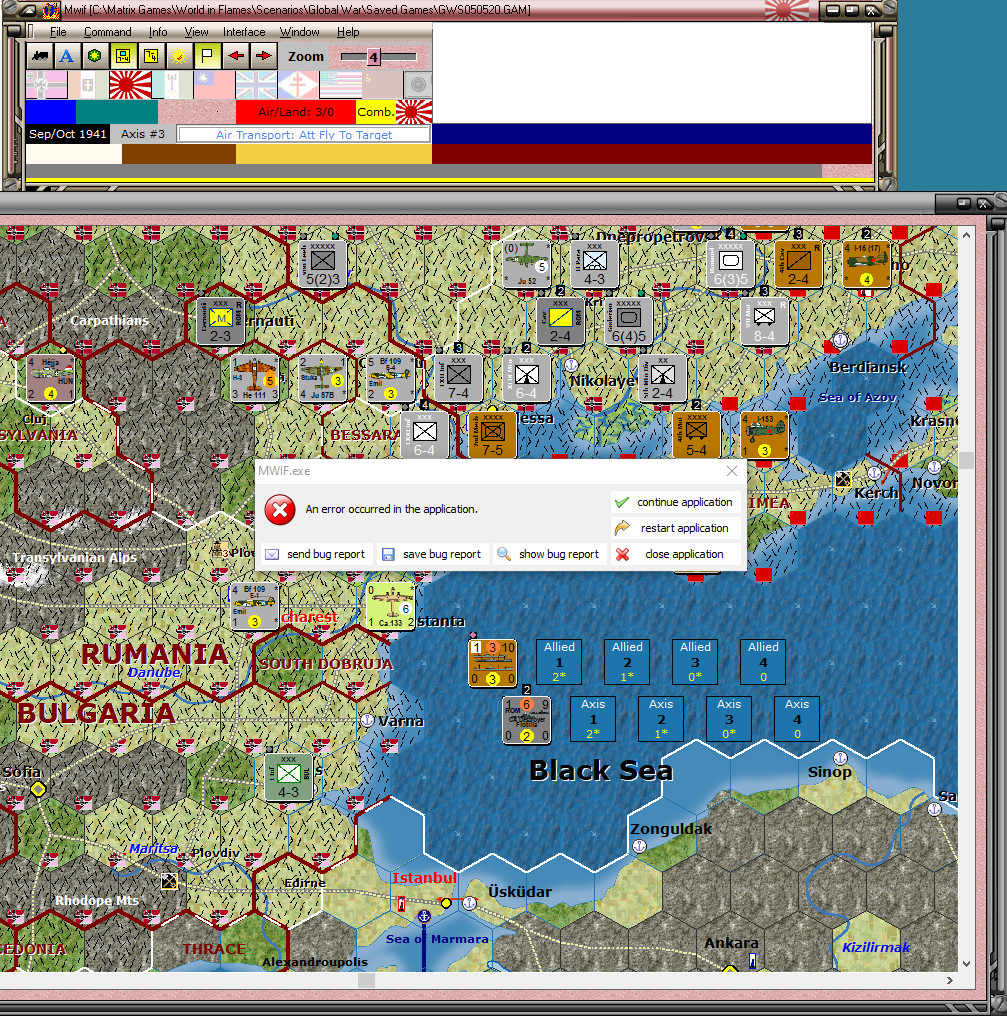Select the locomotive rail movement icon
Viewport: 1007px width, 1016px height.
pyautogui.click(x=40, y=56)
